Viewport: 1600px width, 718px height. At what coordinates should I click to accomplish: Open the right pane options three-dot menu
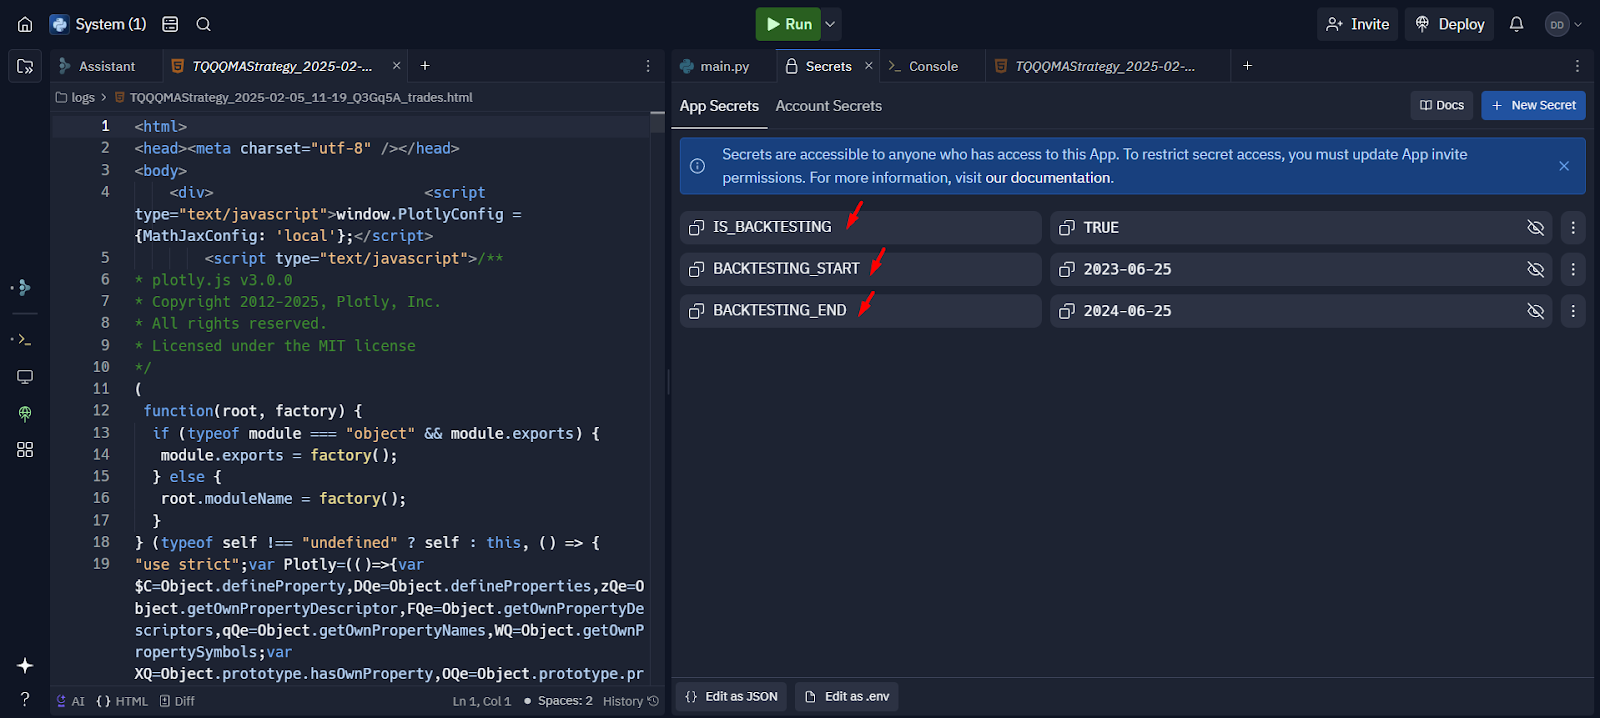1577,66
